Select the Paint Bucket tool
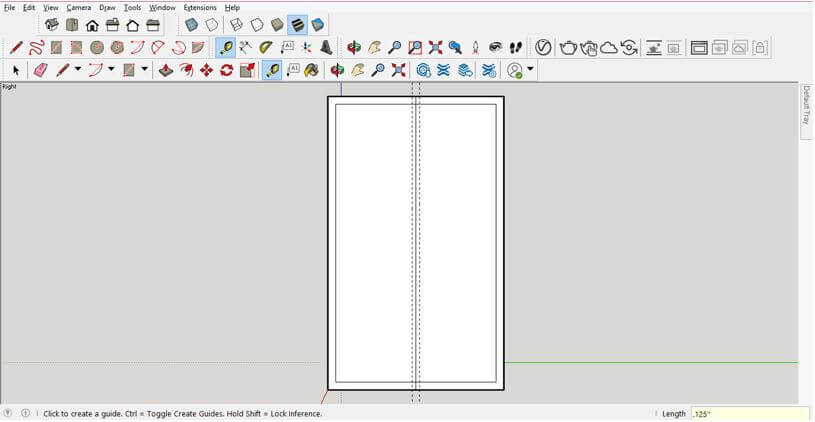The width and height of the screenshot is (815, 422). coord(311,70)
